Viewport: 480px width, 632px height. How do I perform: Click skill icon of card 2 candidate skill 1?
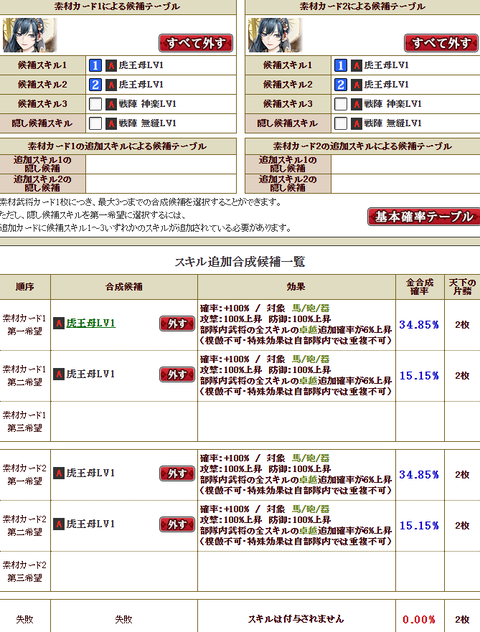[x=356, y=65]
